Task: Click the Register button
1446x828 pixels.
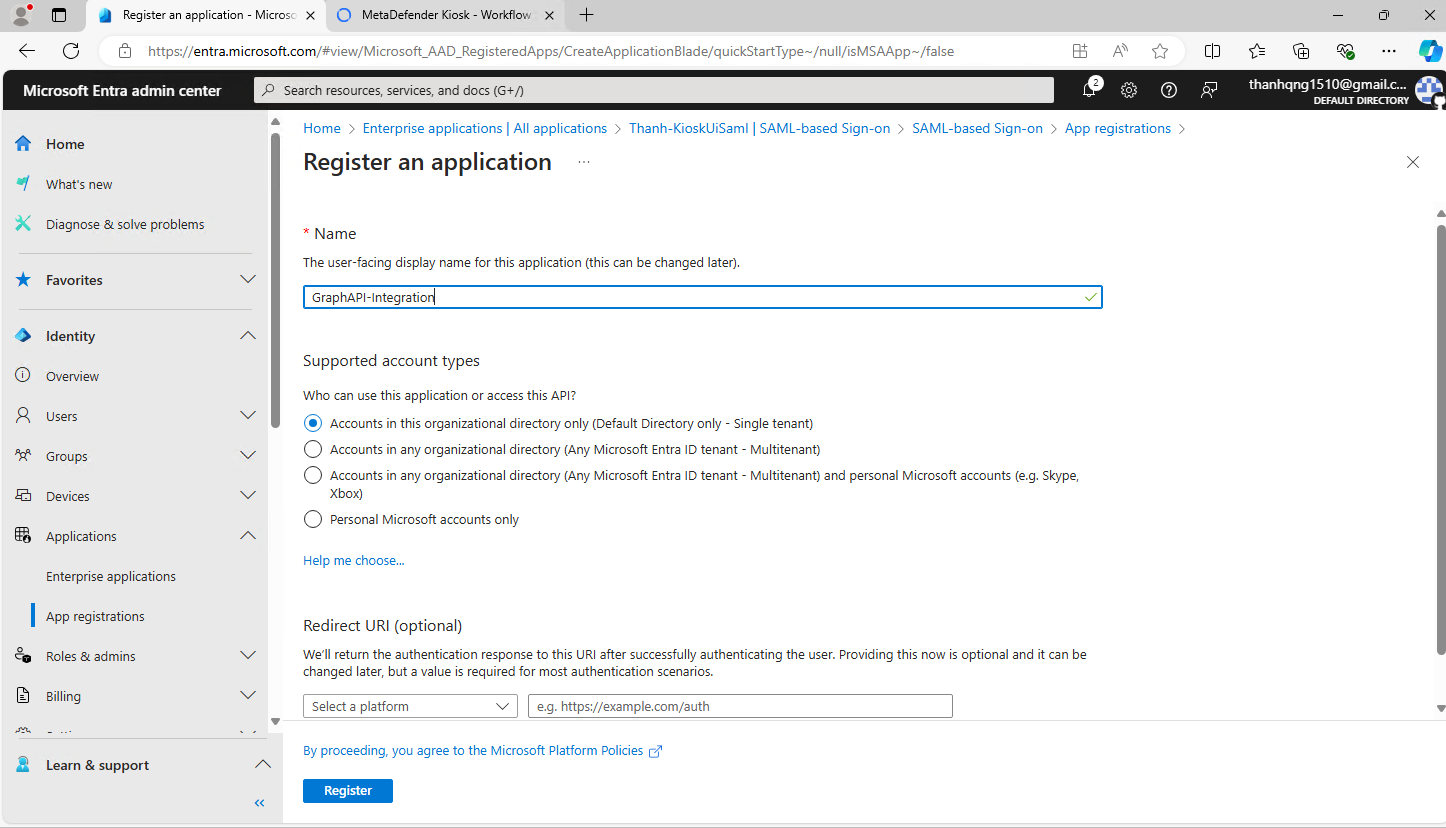Action: coord(348,790)
